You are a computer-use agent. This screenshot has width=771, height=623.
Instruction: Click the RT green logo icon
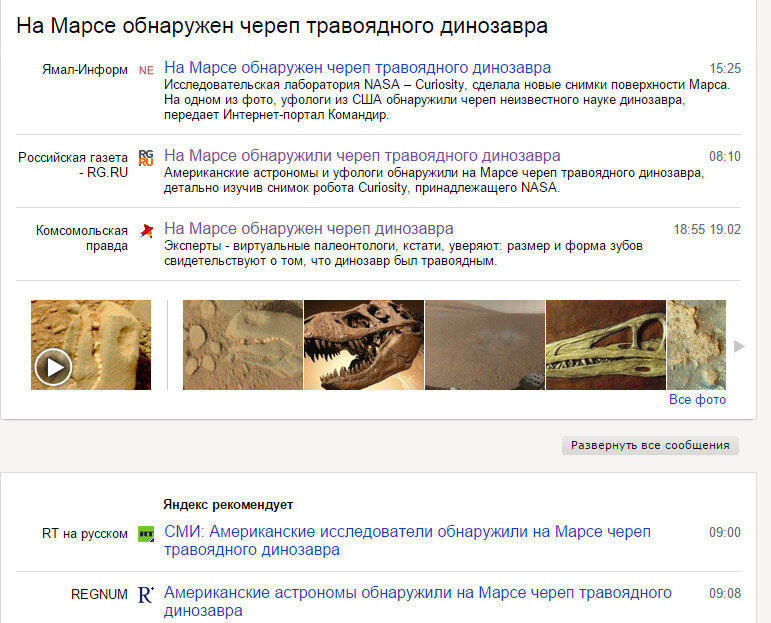pyautogui.click(x=146, y=534)
